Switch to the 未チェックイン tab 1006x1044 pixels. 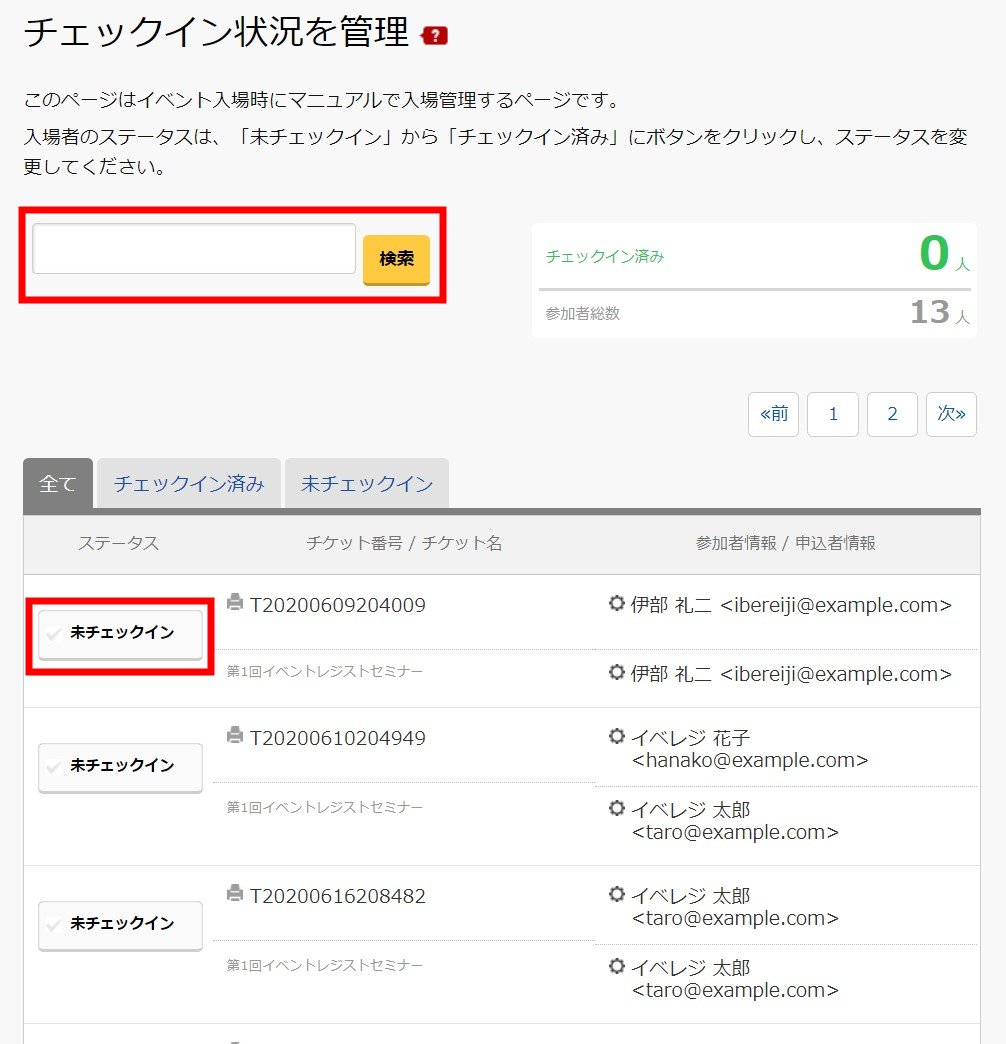(x=366, y=483)
